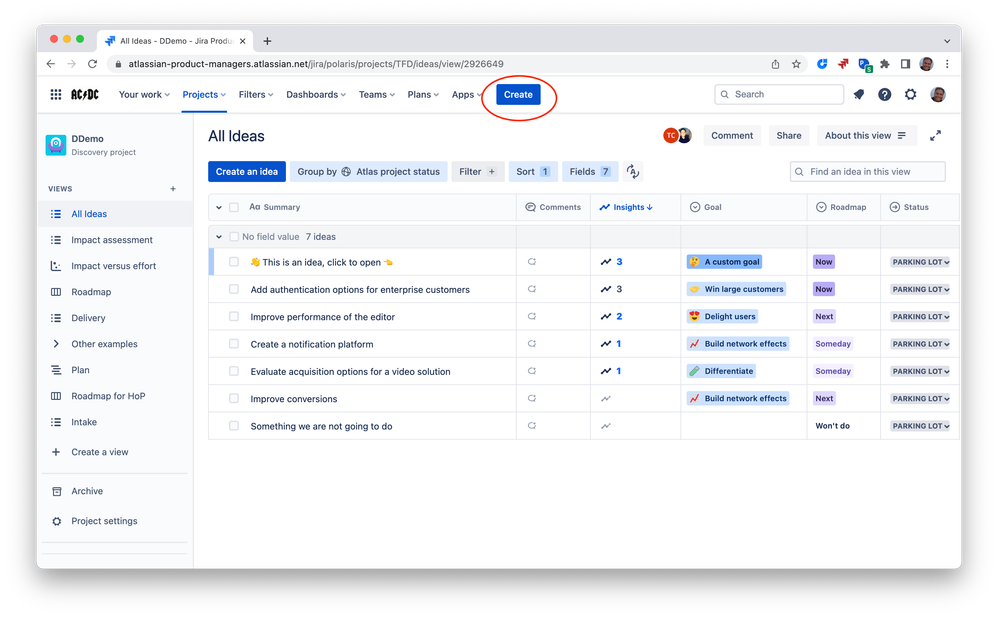Open Chrome three-dot menu
Screen dimensions: 998x617
(x=947, y=64)
